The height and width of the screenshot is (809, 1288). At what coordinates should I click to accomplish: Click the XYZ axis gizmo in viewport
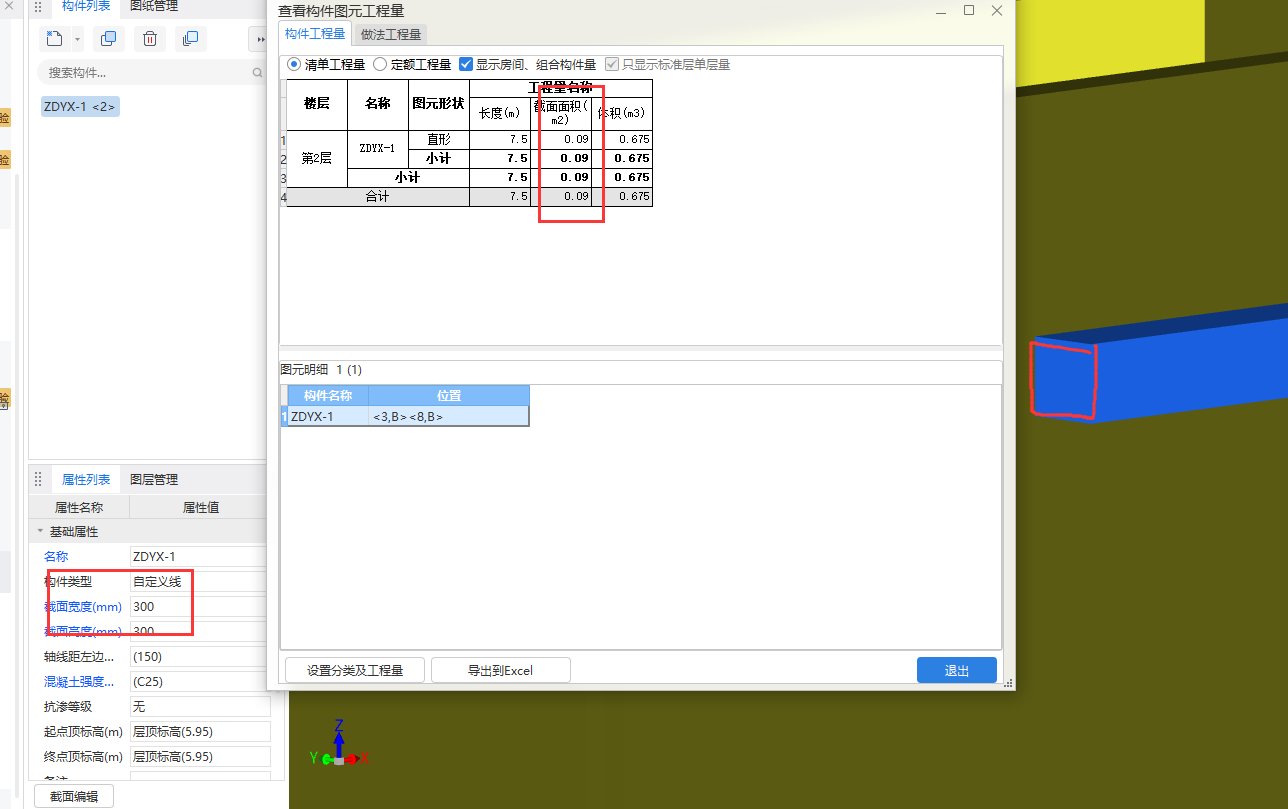click(340, 742)
